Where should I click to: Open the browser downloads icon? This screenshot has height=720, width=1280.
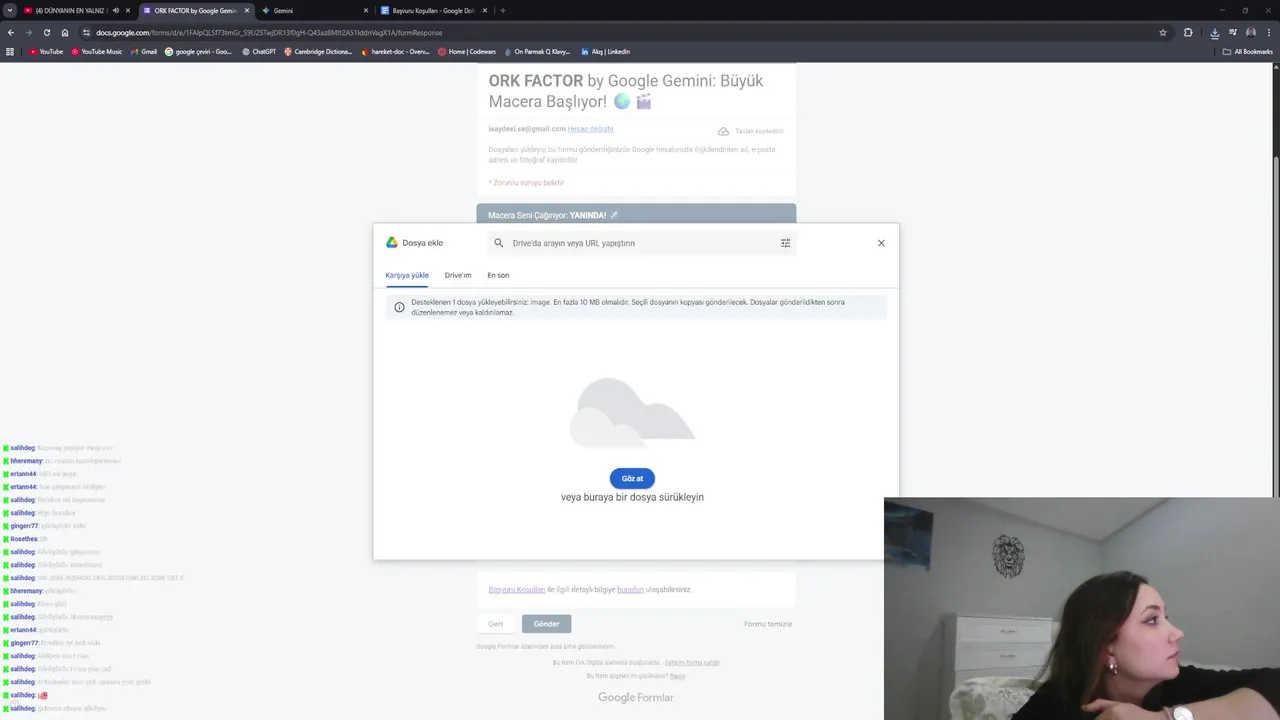(1214, 32)
